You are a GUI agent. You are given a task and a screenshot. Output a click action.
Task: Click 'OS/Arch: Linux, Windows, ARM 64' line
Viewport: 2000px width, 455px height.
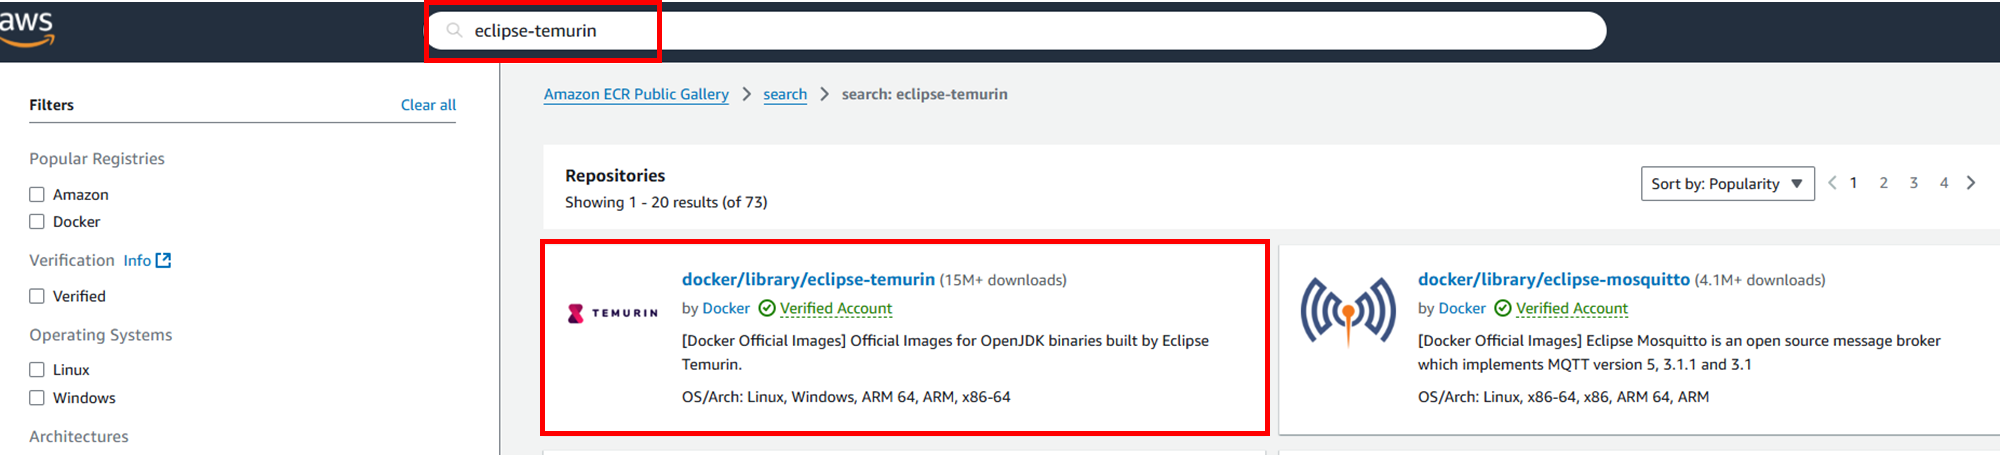(846, 397)
